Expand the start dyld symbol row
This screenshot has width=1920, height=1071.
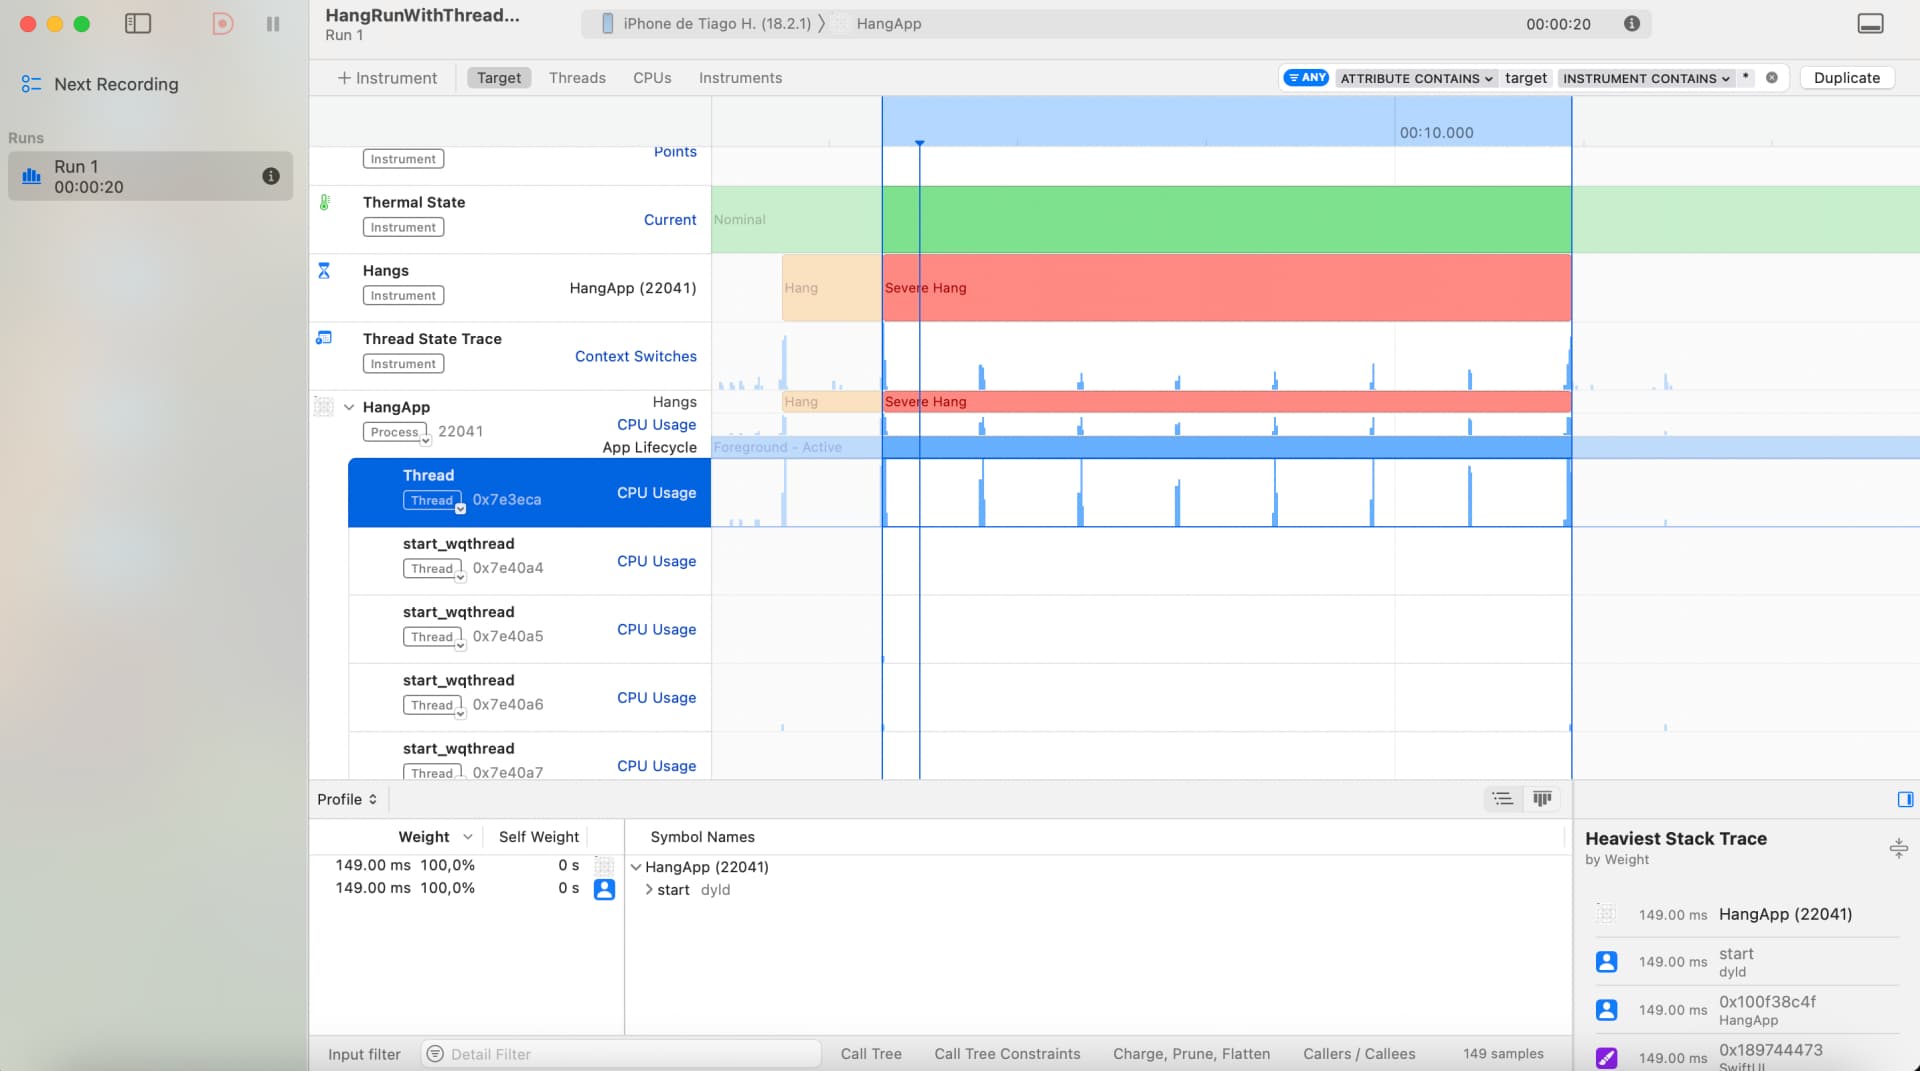pyautogui.click(x=649, y=890)
